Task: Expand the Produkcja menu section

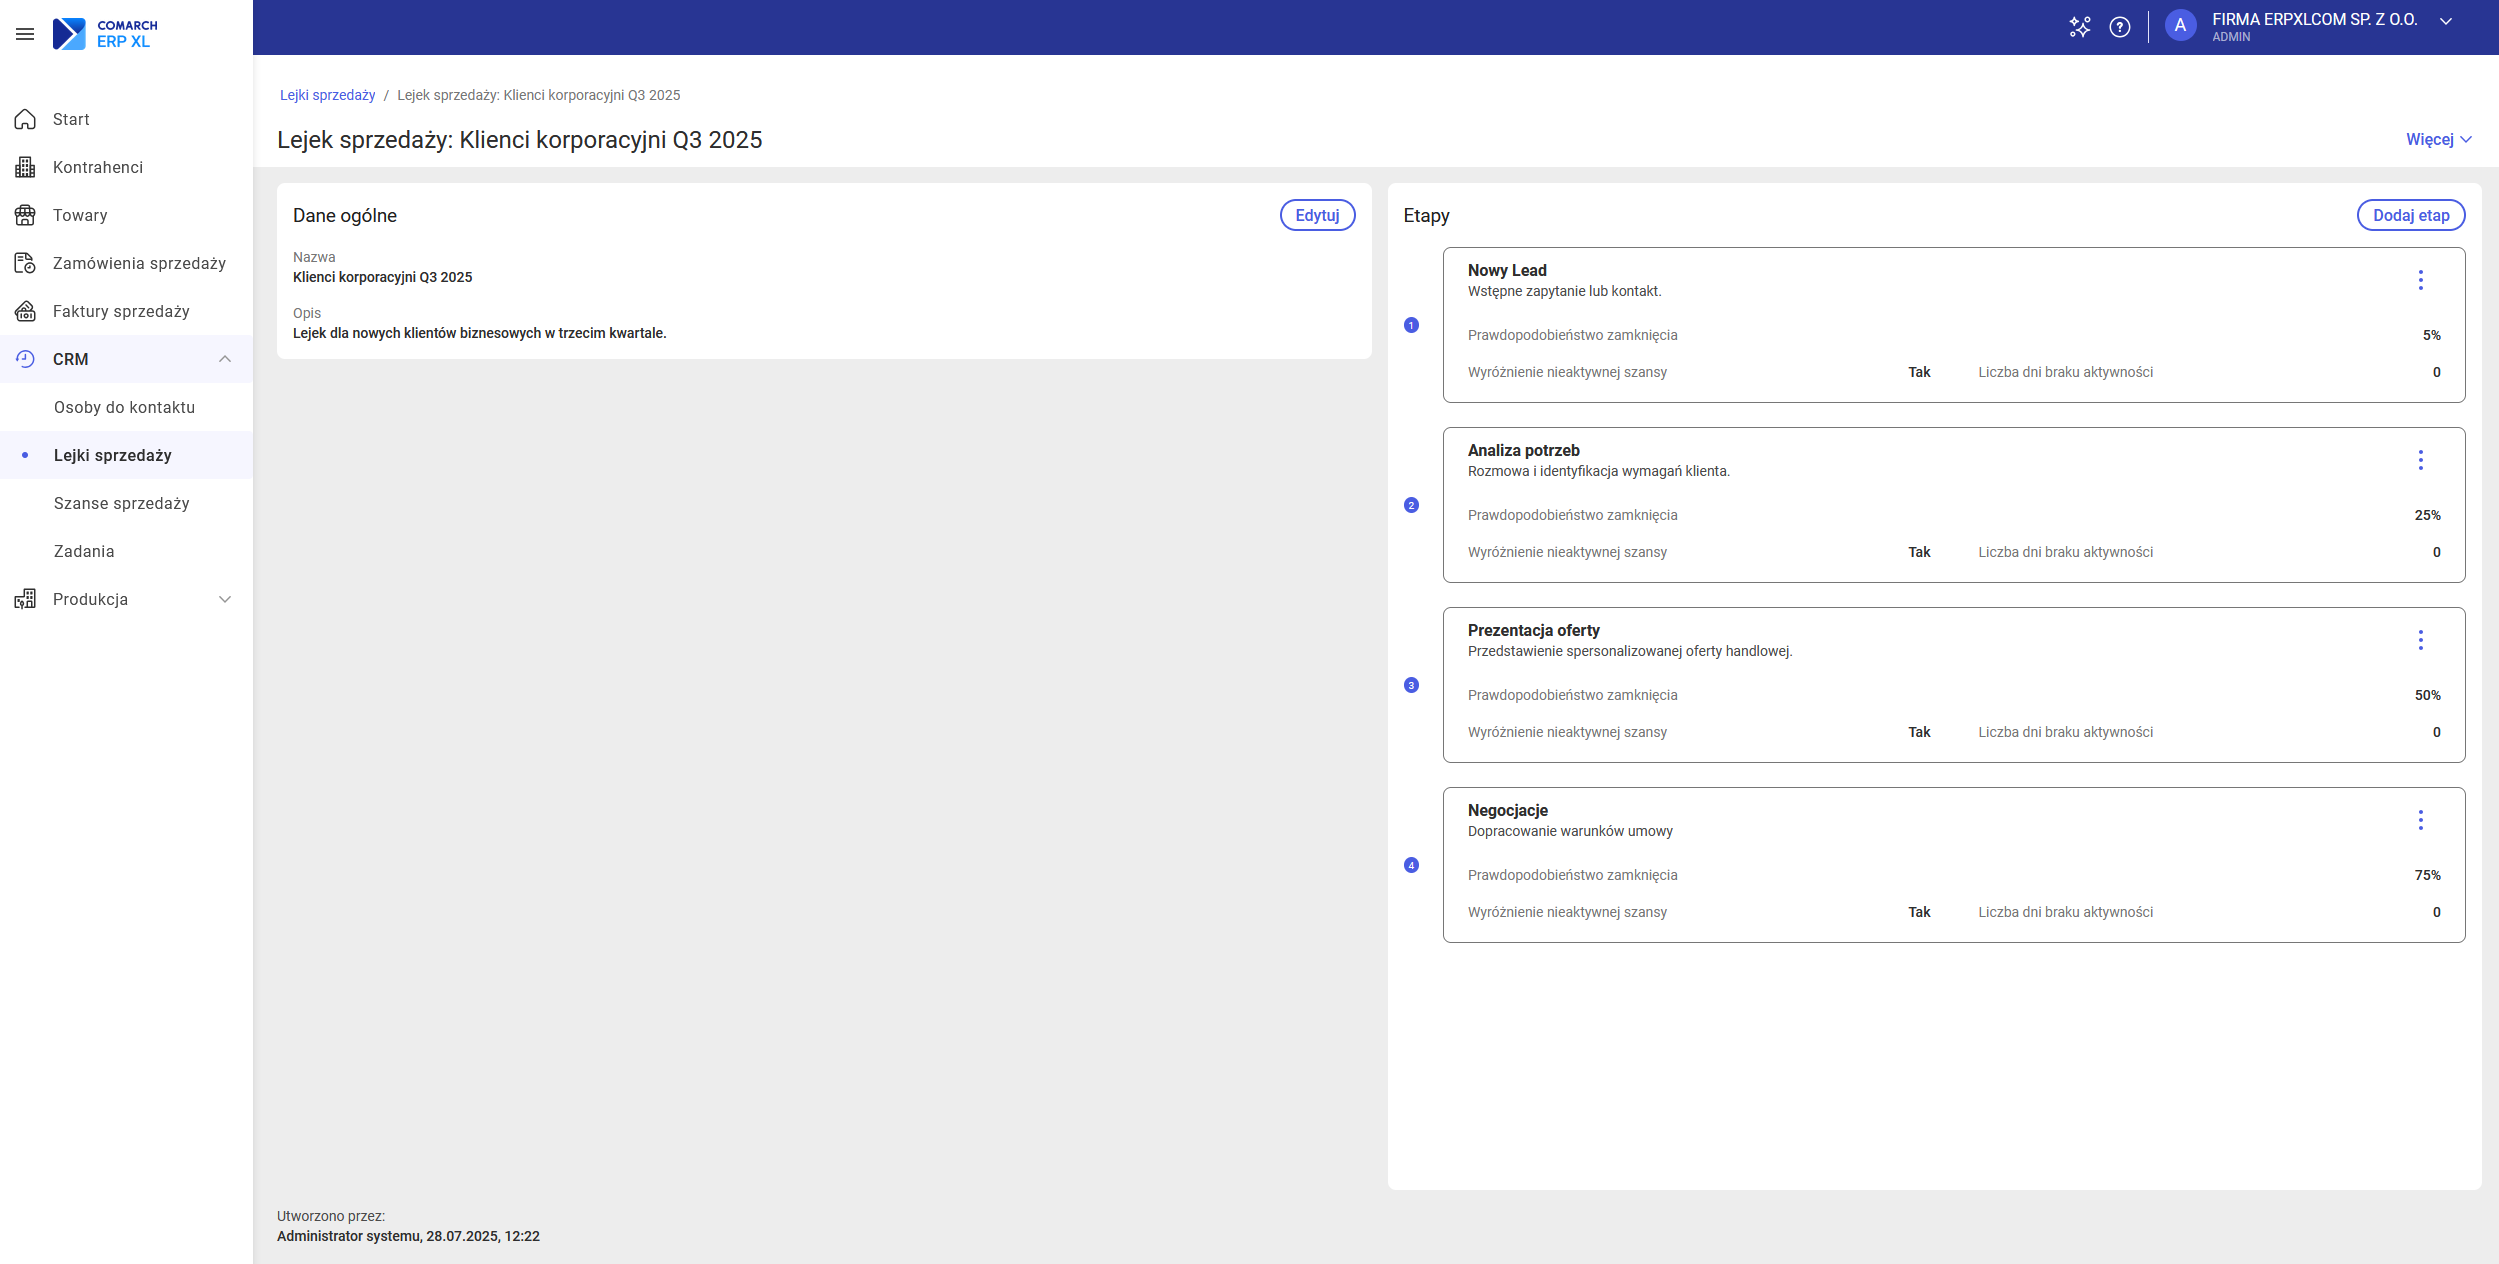Action: [x=225, y=599]
